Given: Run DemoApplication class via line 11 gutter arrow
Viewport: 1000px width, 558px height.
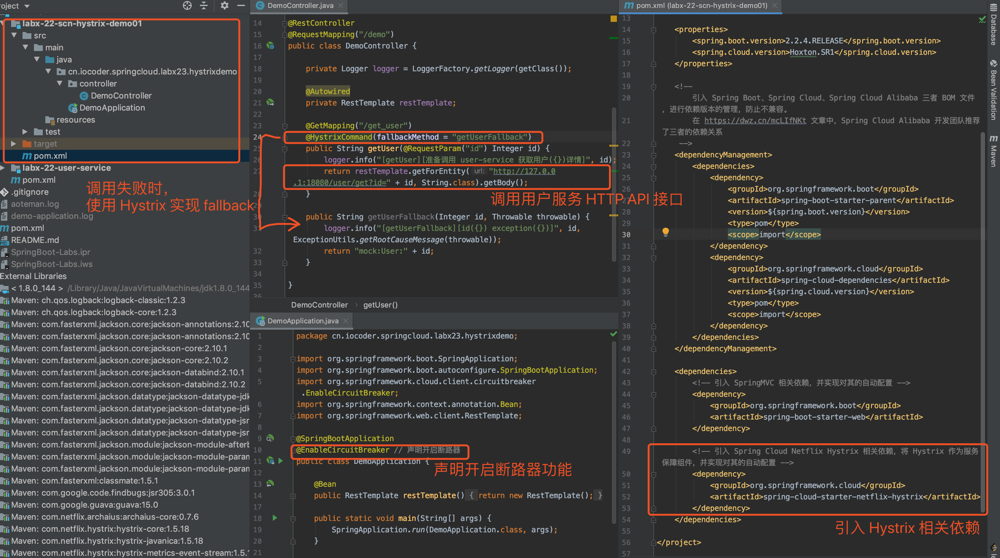Looking at the screenshot, I should 280,460.
